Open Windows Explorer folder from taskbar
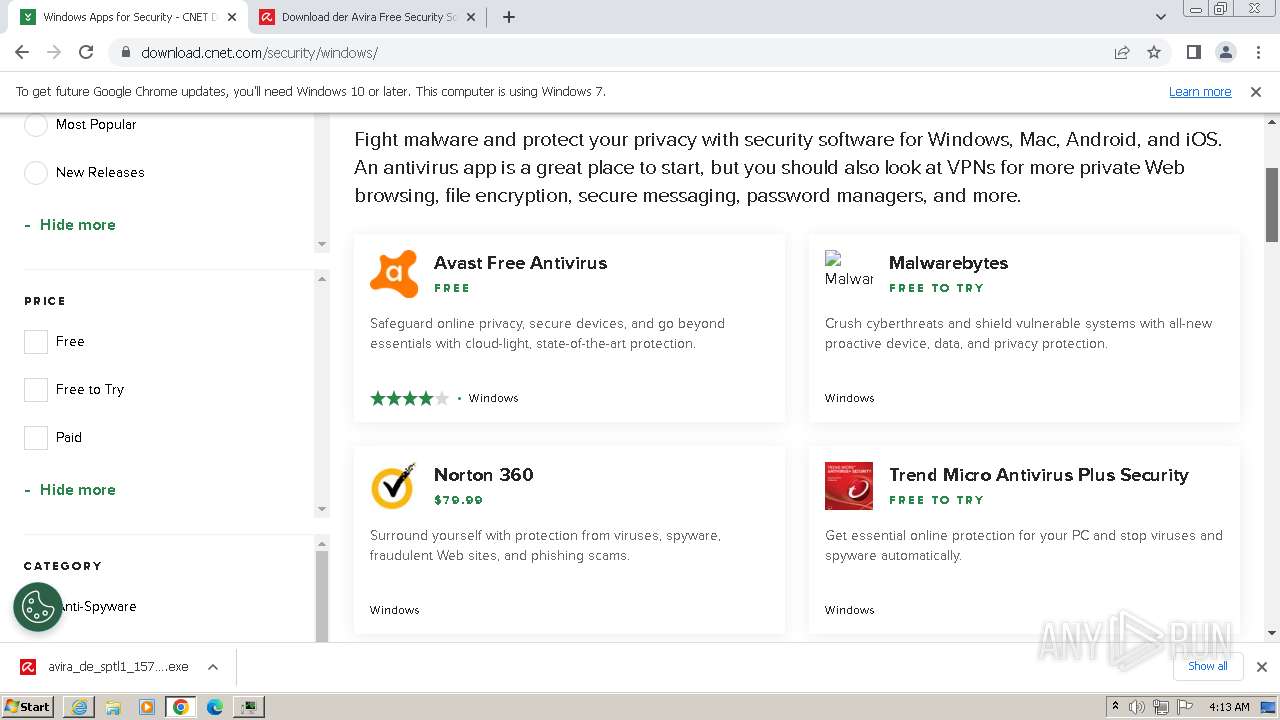The width and height of the screenshot is (1280, 720). (113, 707)
